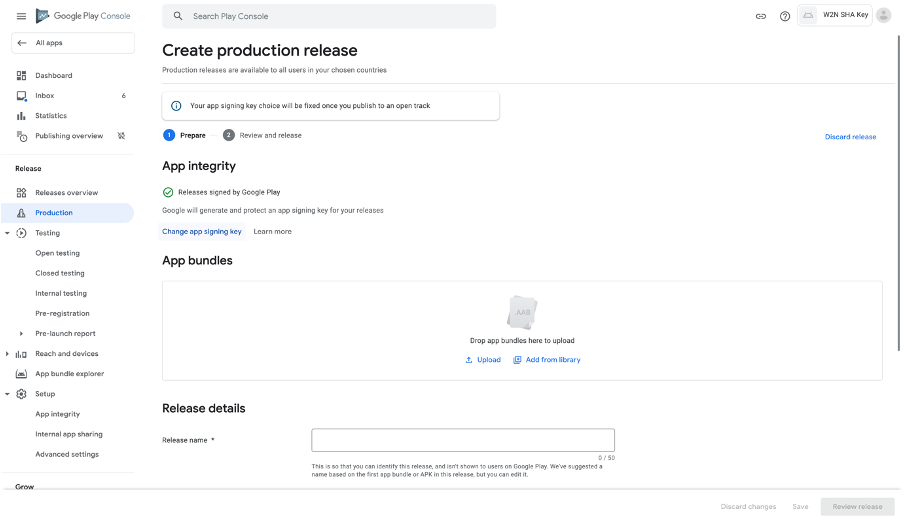
Task: Open Statistics bar chart icon
Action: click(x=22, y=116)
